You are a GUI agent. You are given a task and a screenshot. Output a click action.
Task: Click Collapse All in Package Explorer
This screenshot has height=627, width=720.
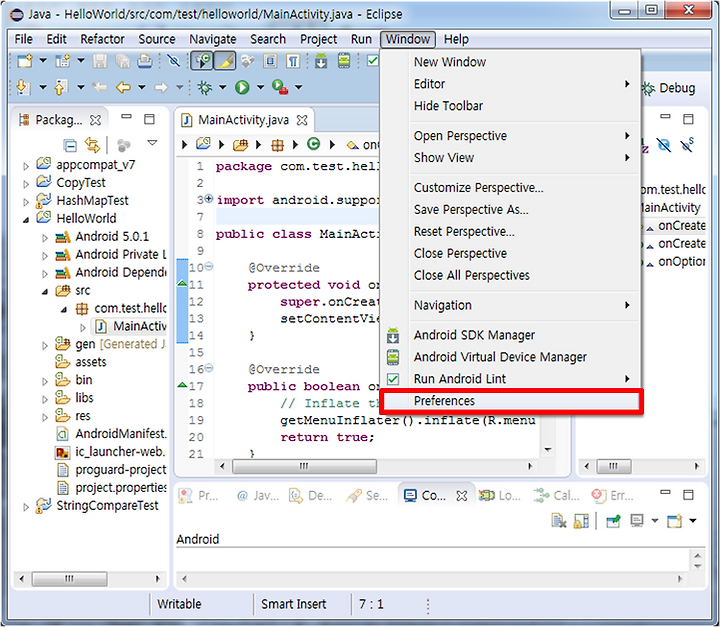pyautogui.click(x=70, y=146)
